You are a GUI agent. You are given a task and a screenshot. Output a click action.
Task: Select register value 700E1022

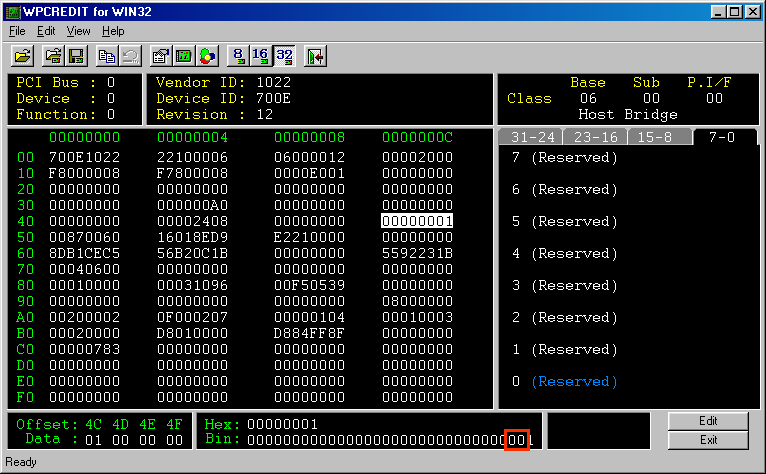point(85,157)
